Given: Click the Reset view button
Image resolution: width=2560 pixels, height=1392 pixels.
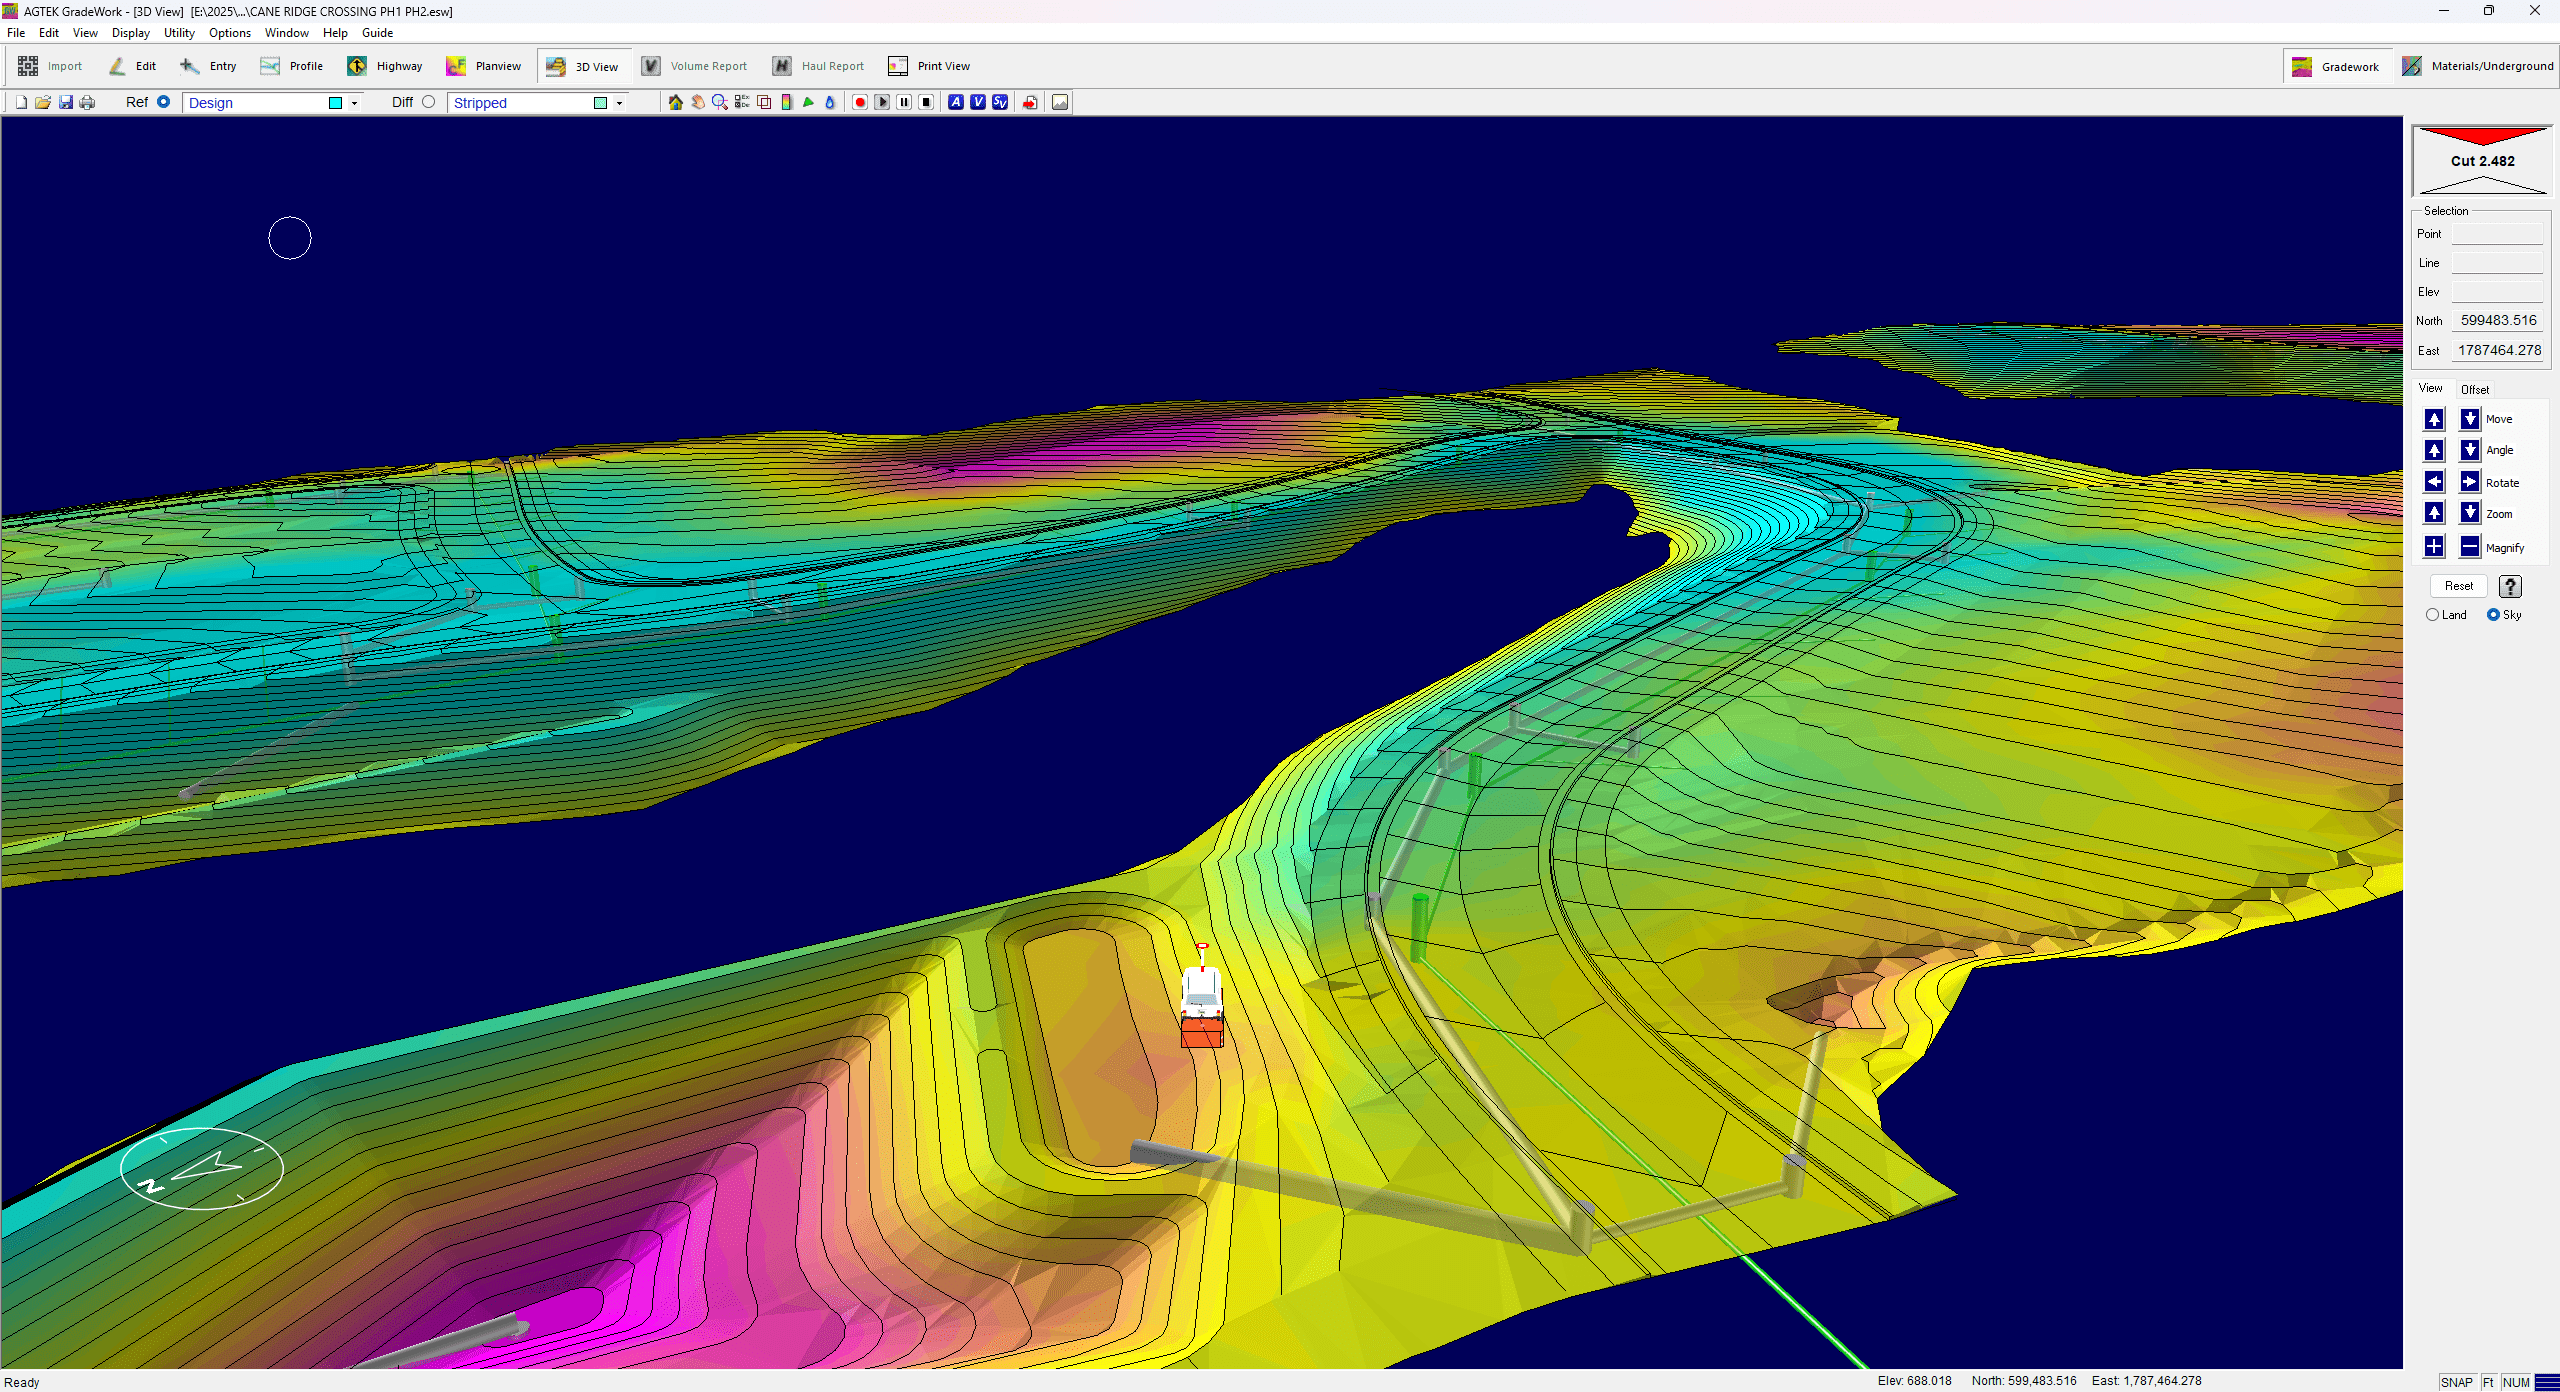Looking at the screenshot, I should [2458, 586].
